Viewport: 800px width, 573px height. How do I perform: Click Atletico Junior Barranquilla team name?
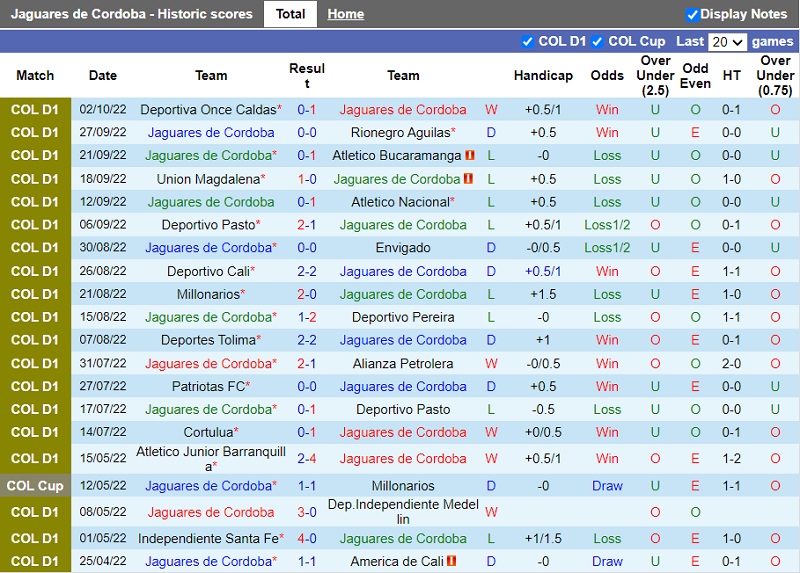(211, 459)
